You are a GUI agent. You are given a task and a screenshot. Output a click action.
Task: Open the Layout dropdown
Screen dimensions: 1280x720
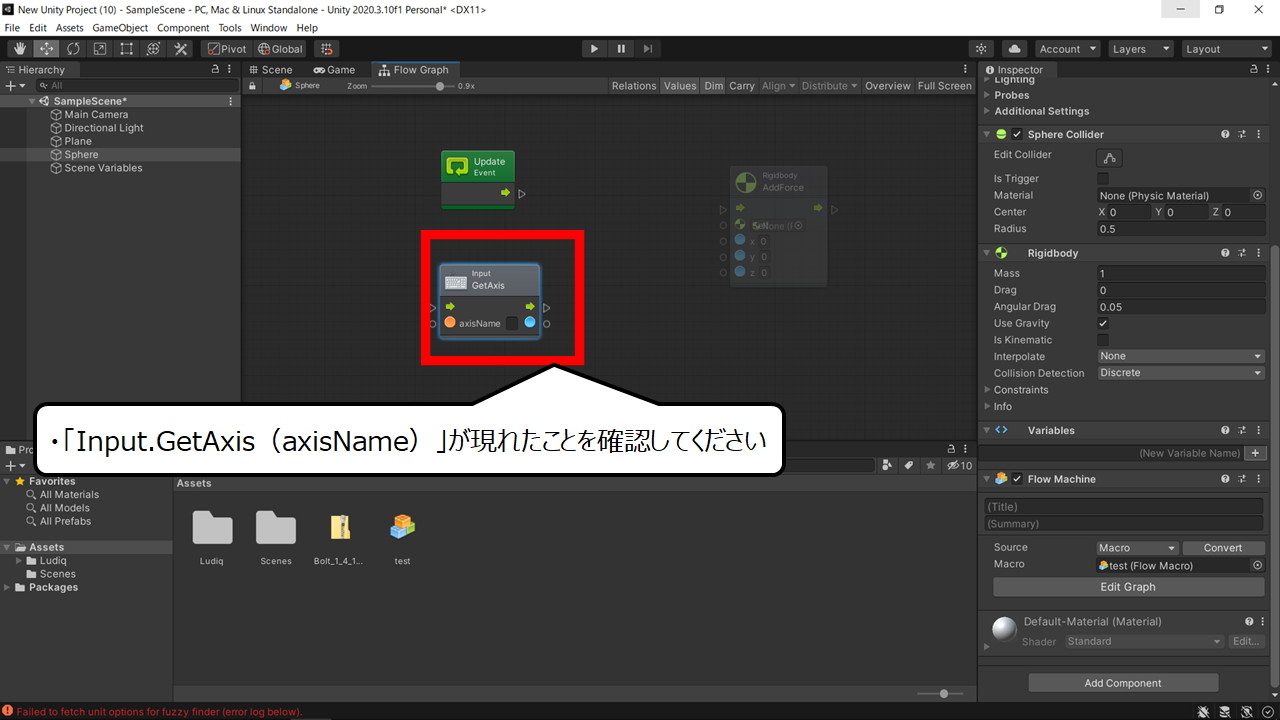(x=1225, y=49)
